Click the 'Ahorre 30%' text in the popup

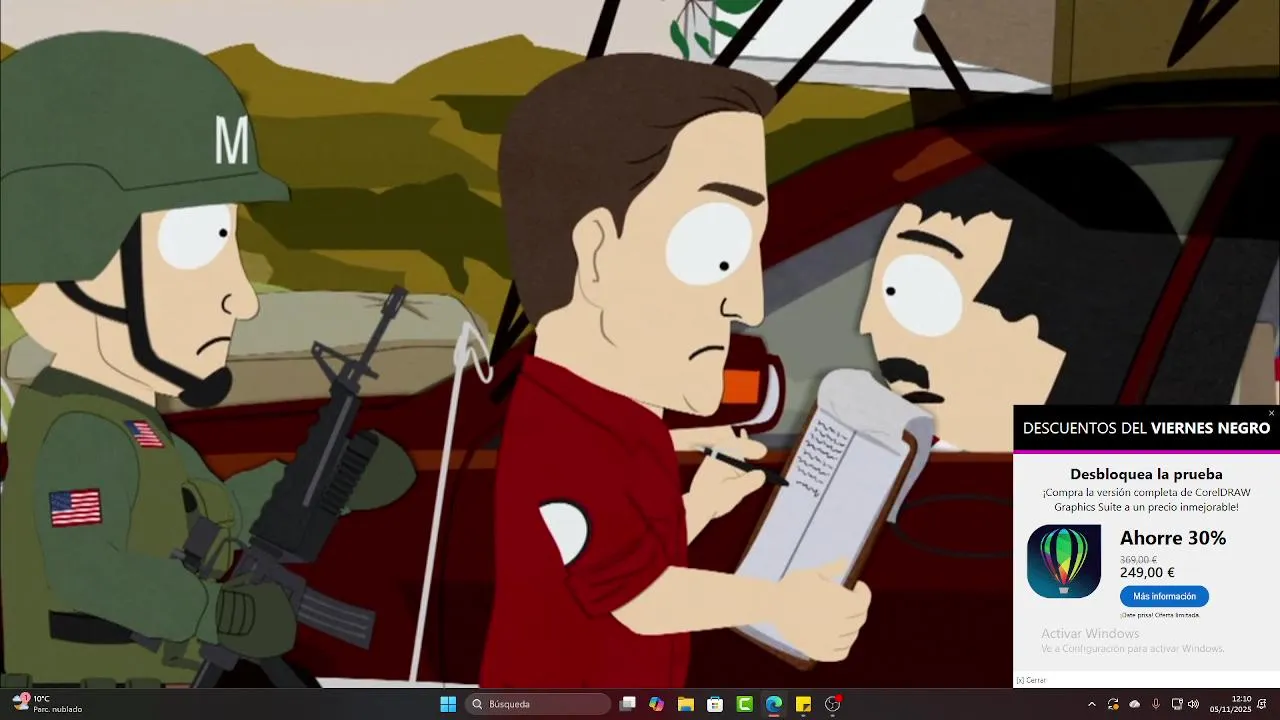1173,538
